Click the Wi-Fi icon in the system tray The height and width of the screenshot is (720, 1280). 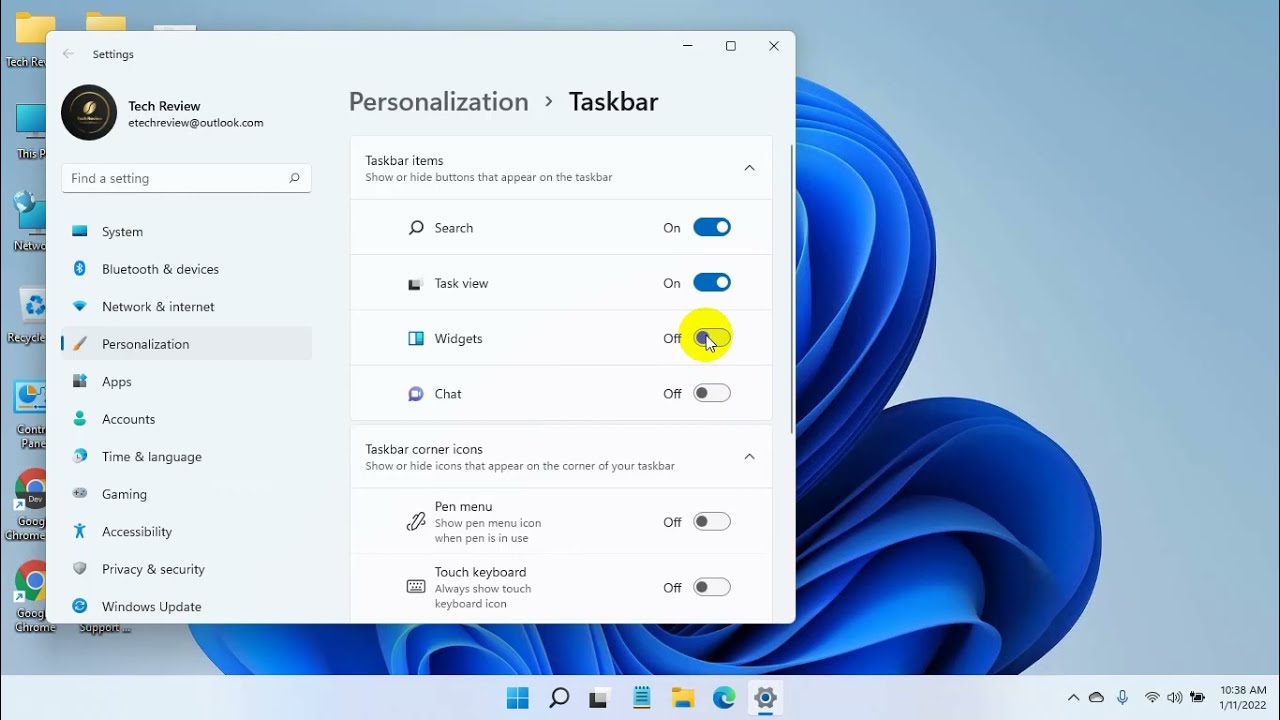point(1152,698)
